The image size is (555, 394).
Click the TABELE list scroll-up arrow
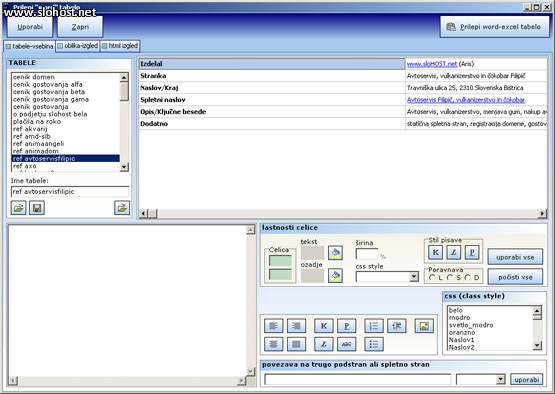coord(124,77)
